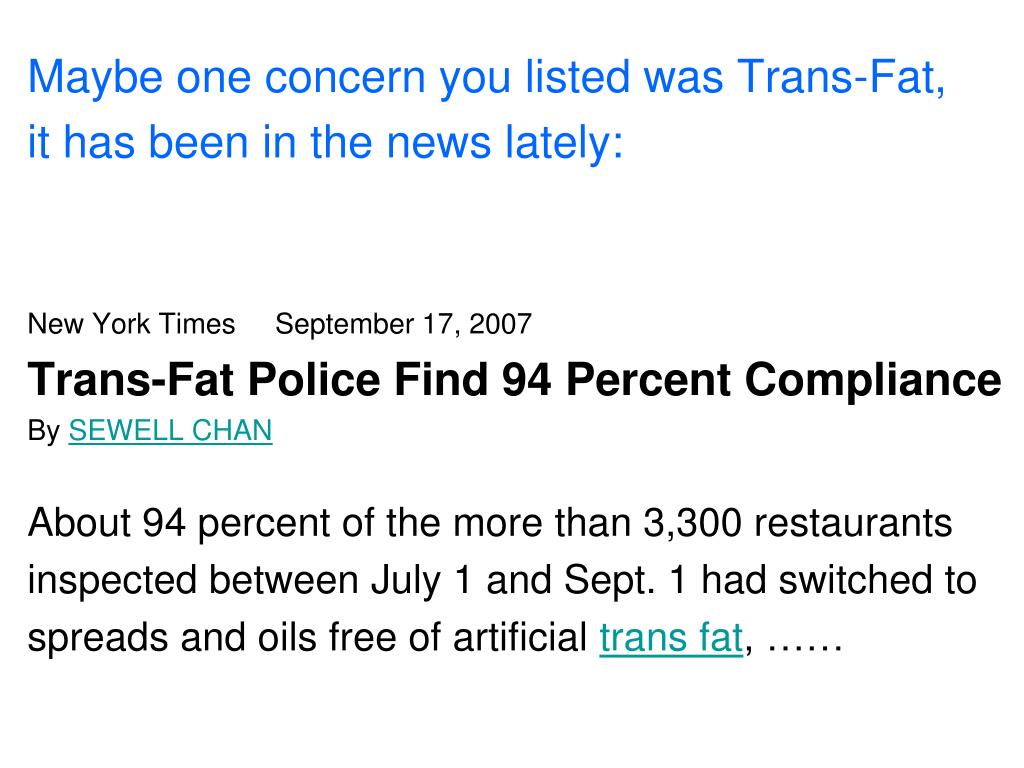Click "94 Percent" in the bold headline
The width and height of the screenshot is (1024, 768).
pos(615,379)
